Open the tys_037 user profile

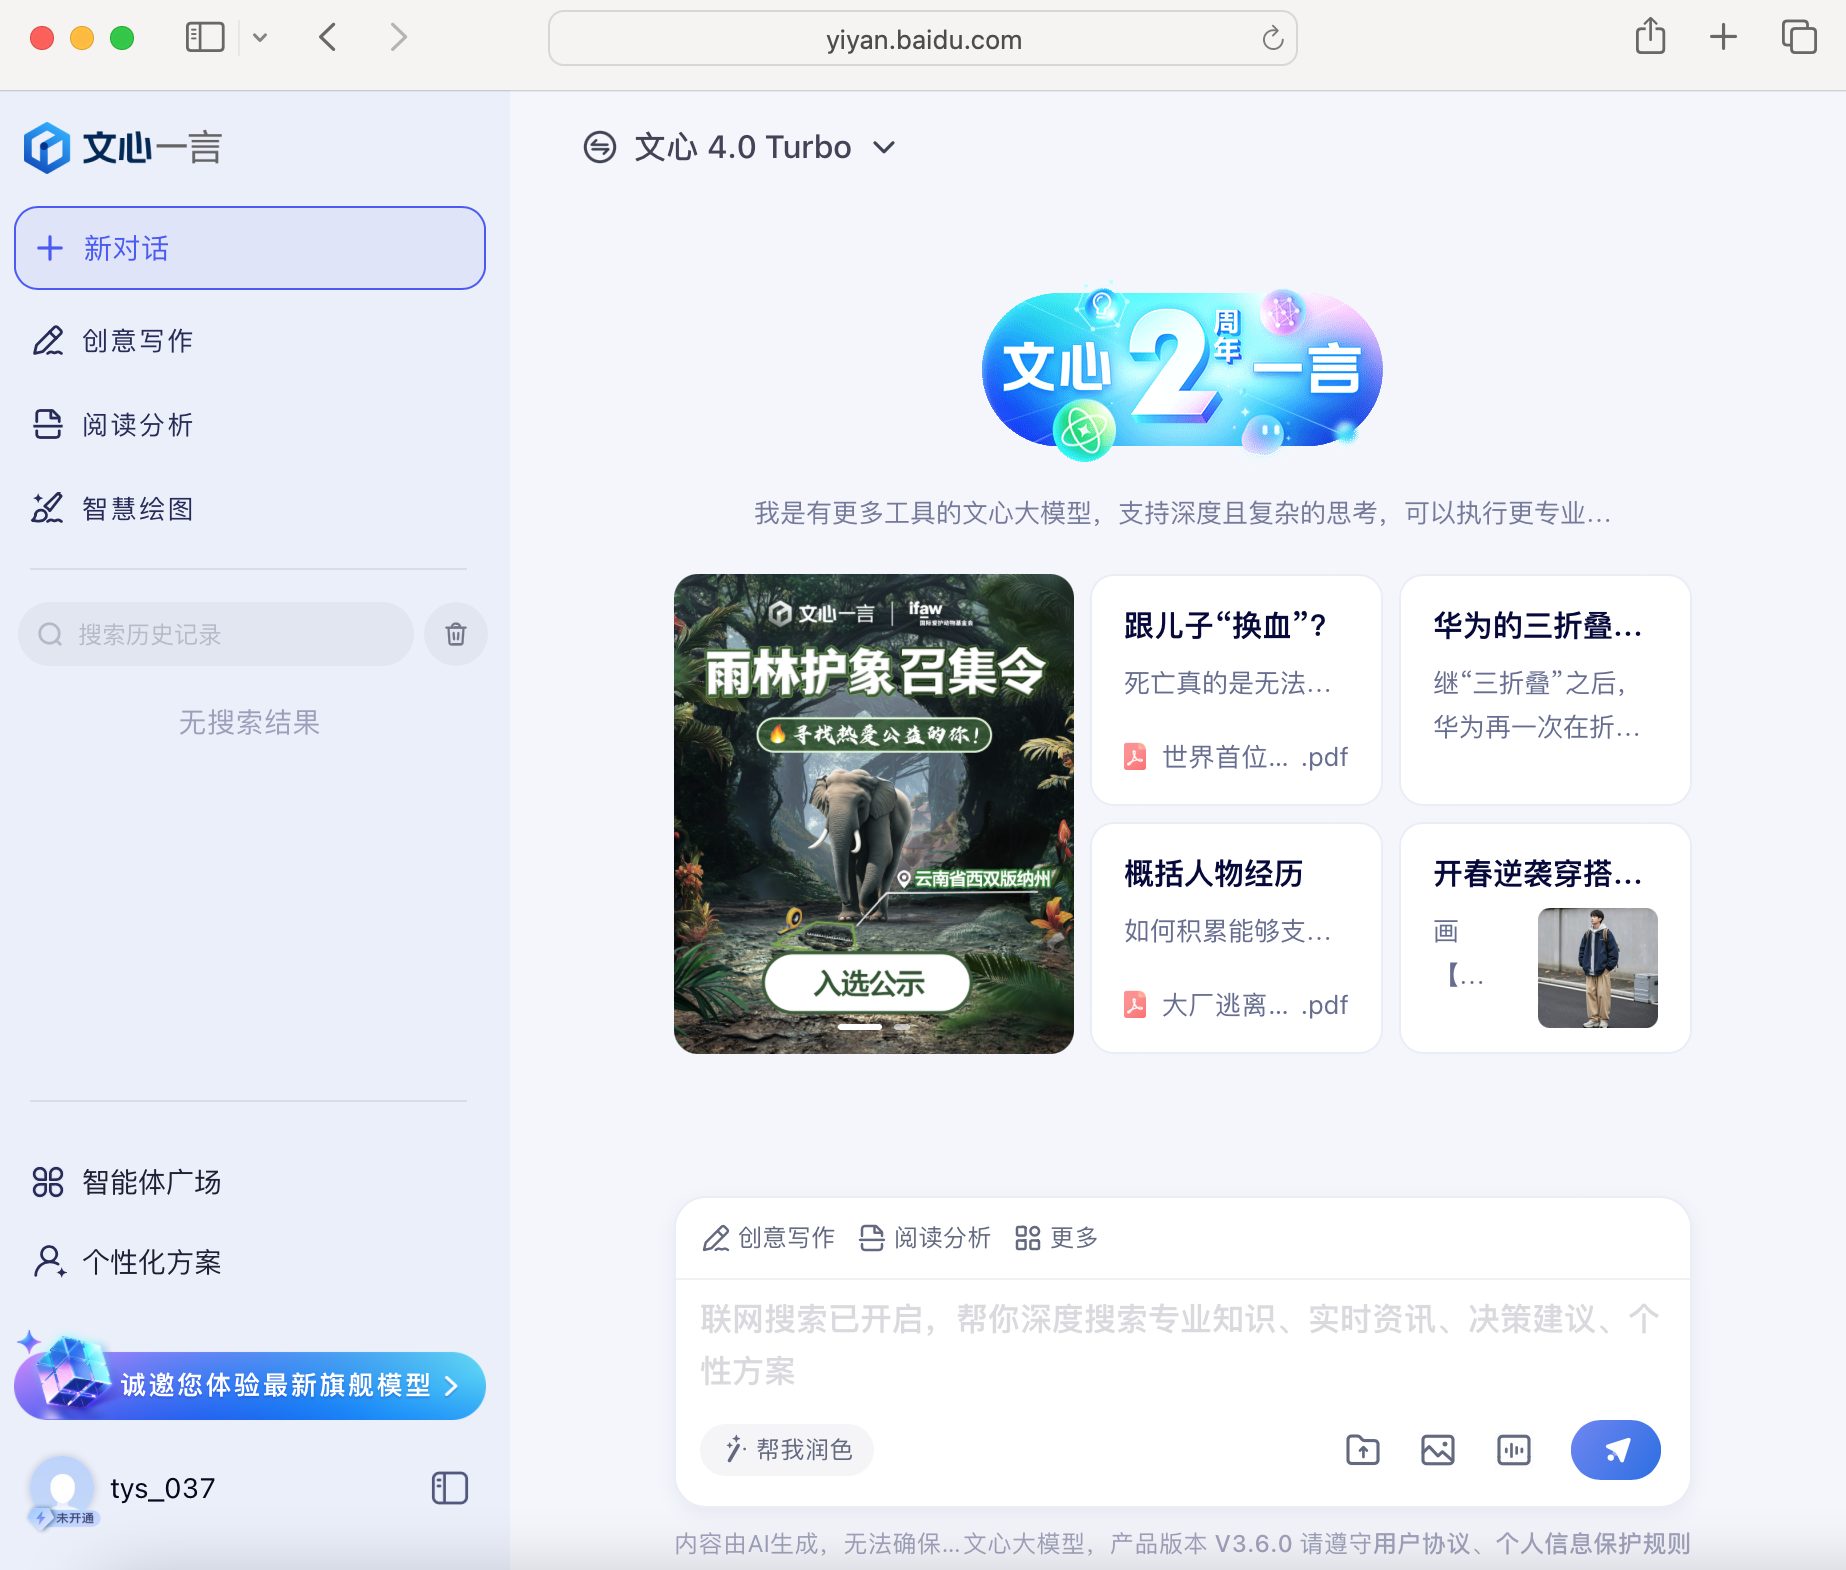[x=162, y=1488]
